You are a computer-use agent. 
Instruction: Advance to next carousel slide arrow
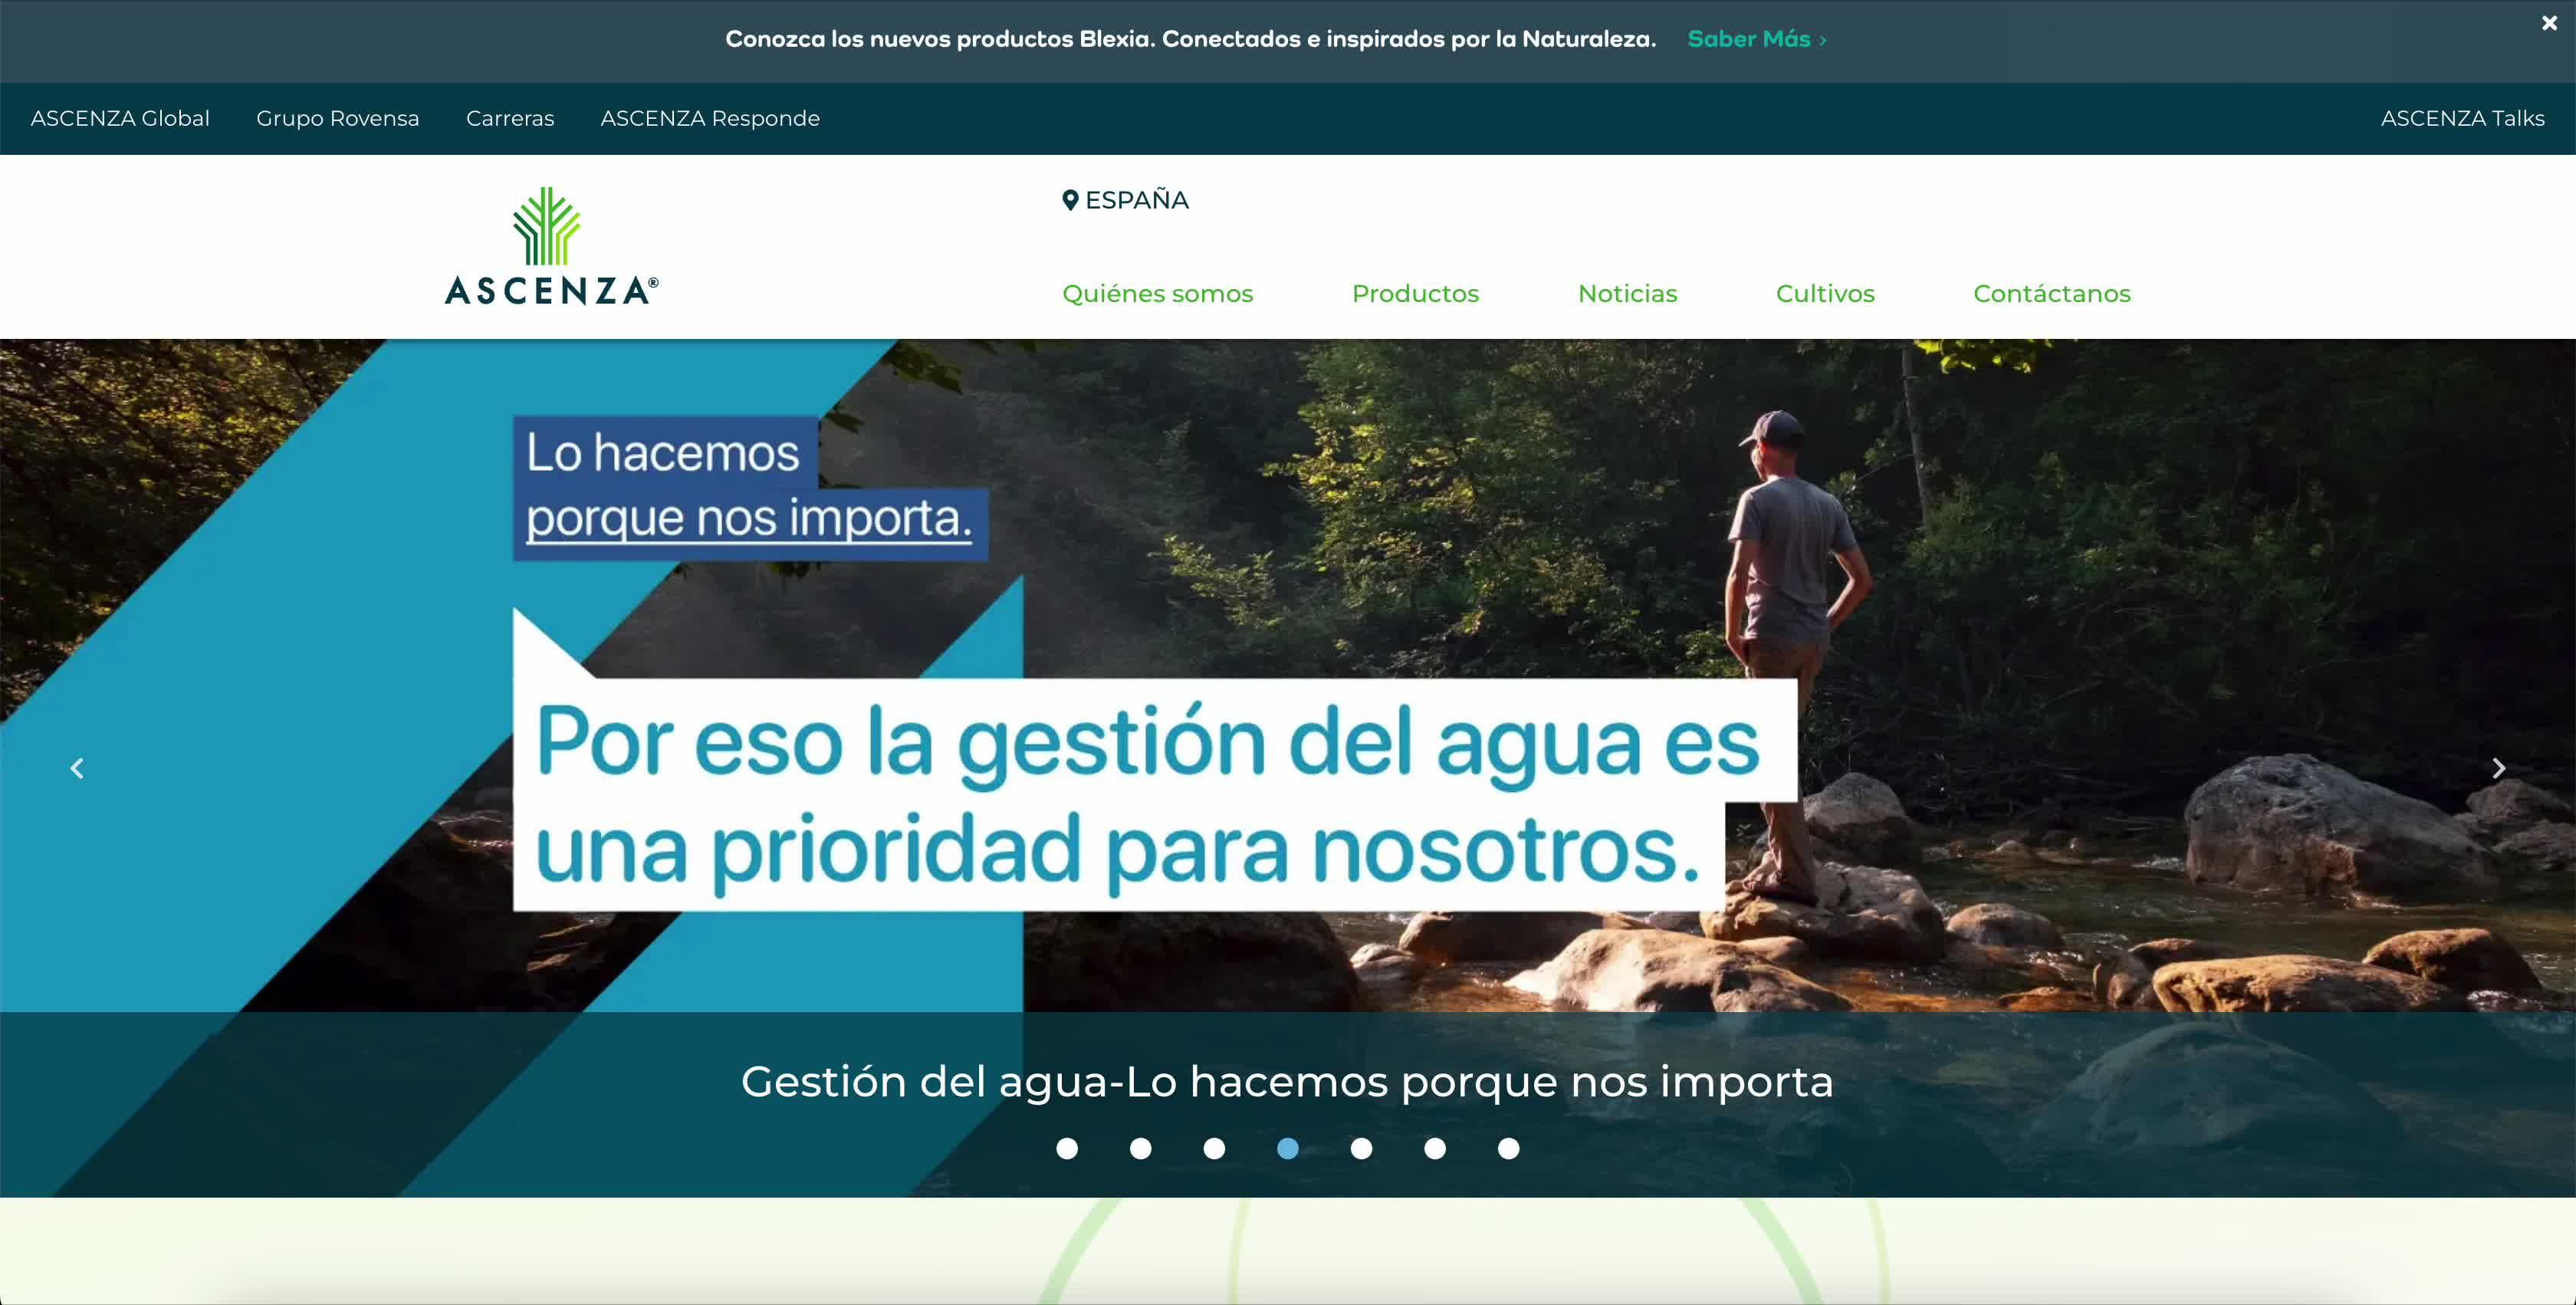(2498, 768)
